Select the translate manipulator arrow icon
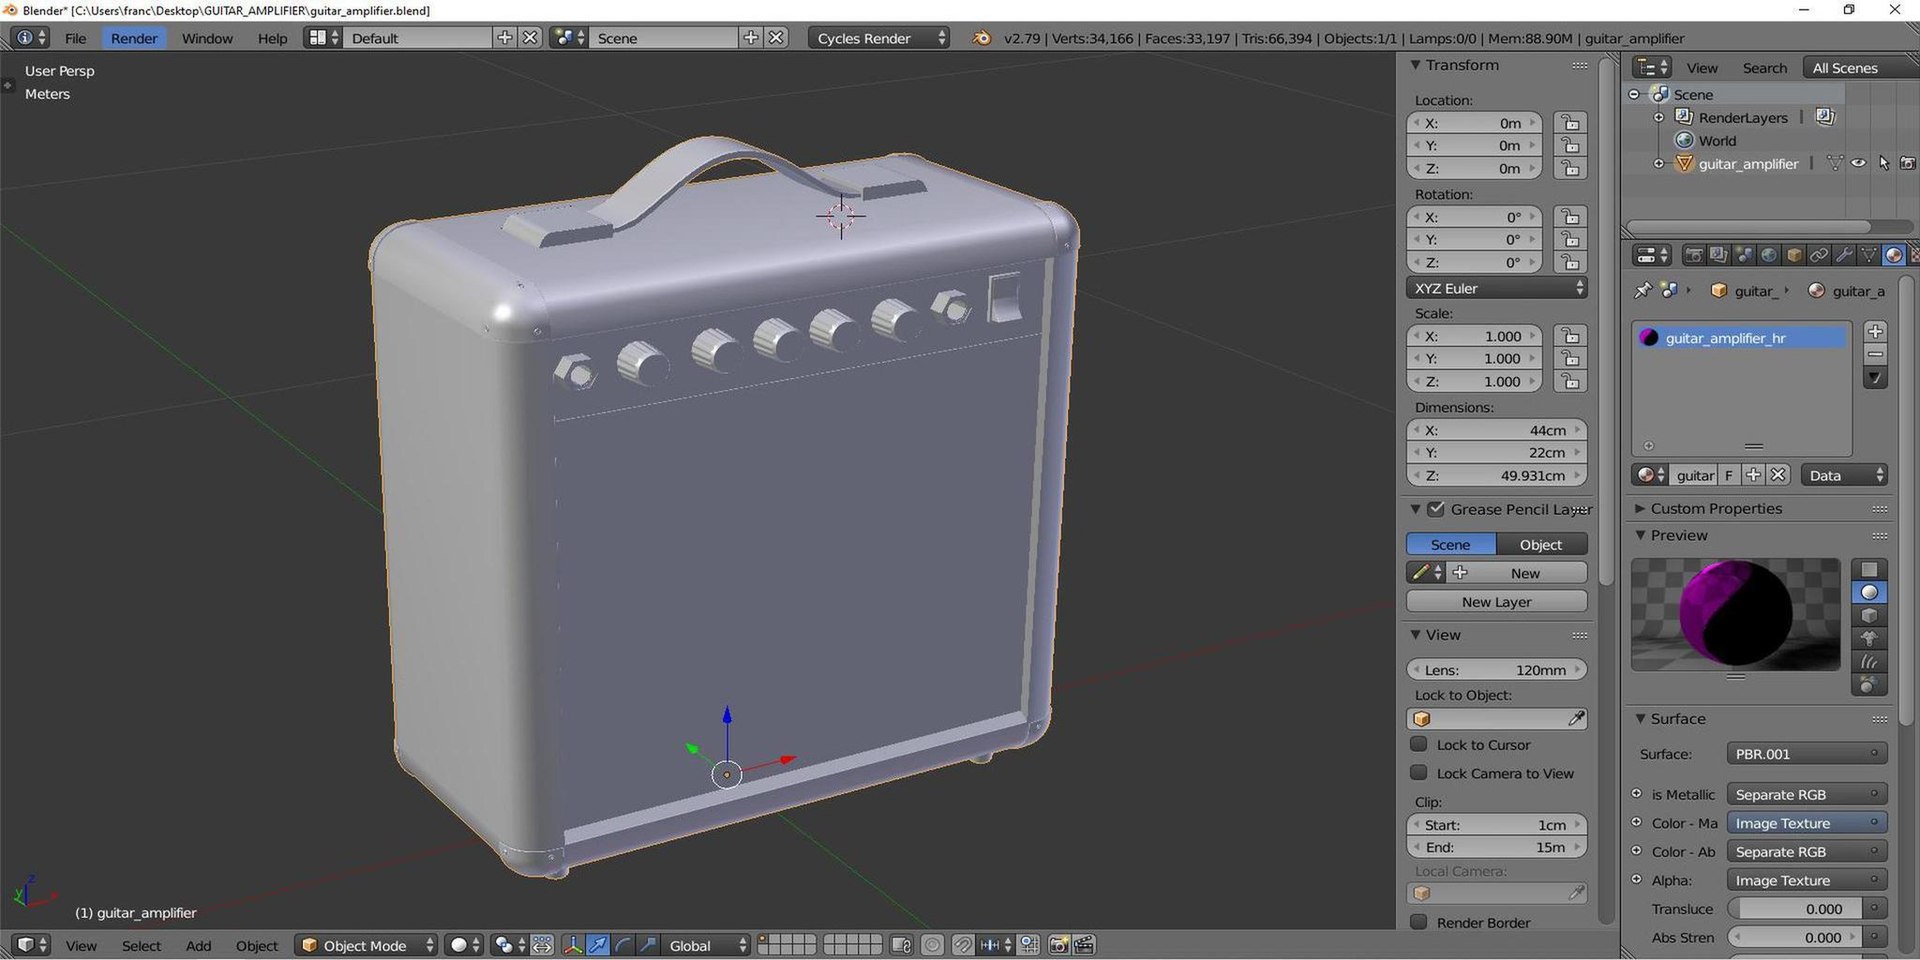1920x960 pixels. (x=598, y=945)
